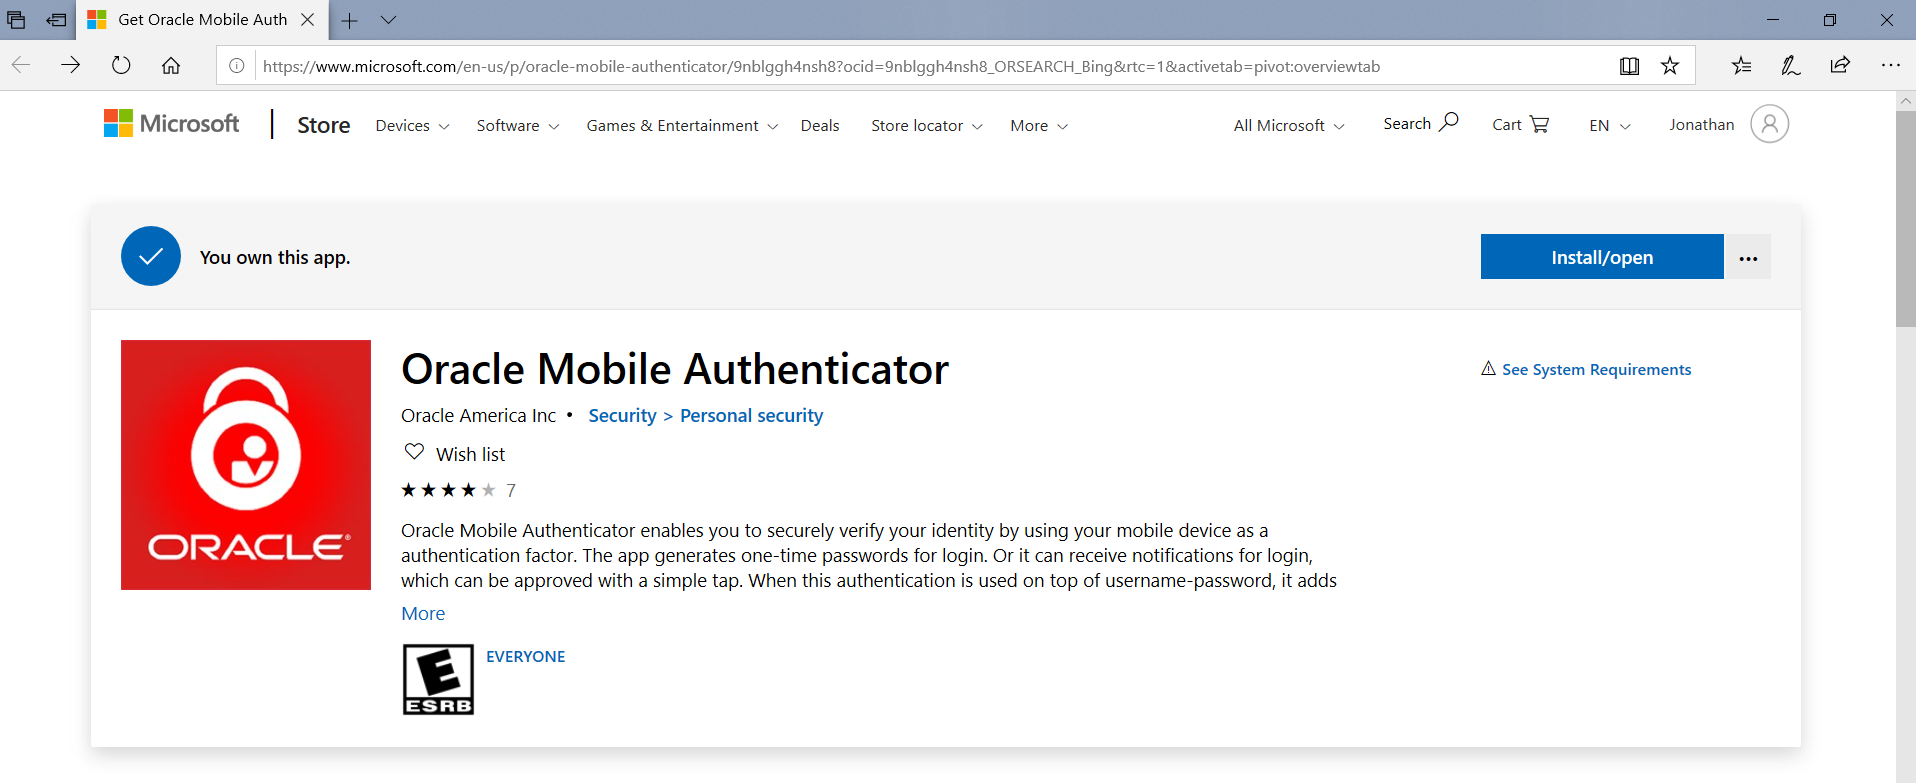Image resolution: width=1916 pixels, height=783 pixels.
Task: Open the more options ellipsis beside Install/open
Action: tap(1748, 257)
